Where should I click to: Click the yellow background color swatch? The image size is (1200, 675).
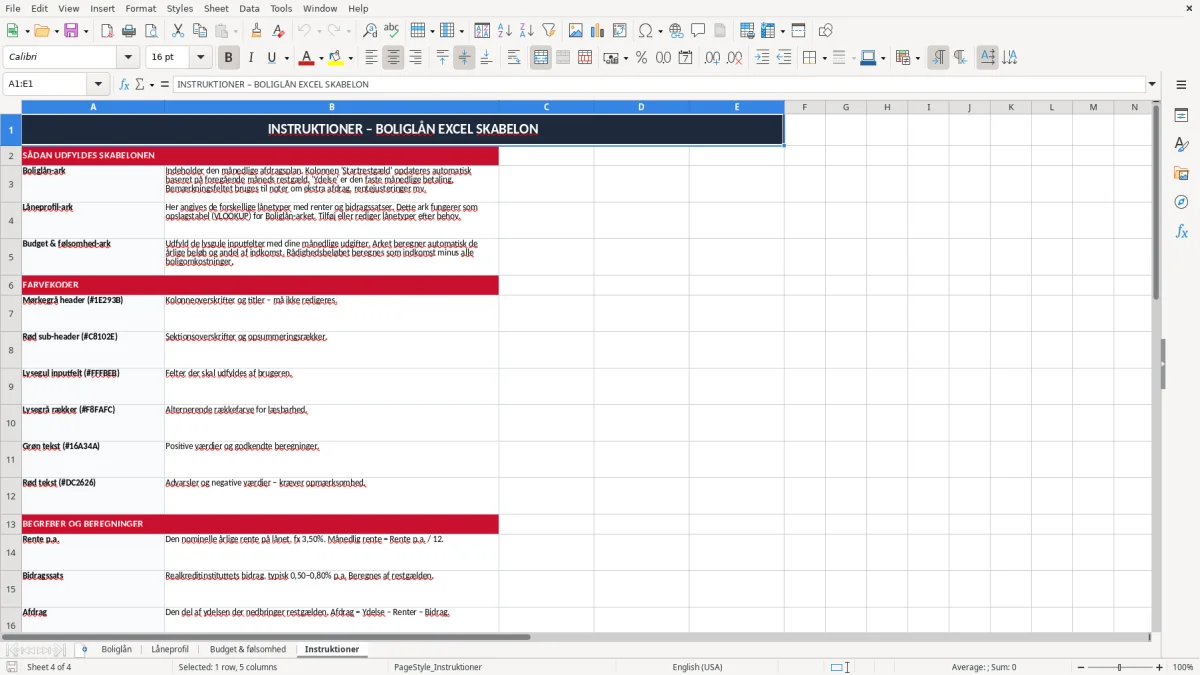[336, 58]
